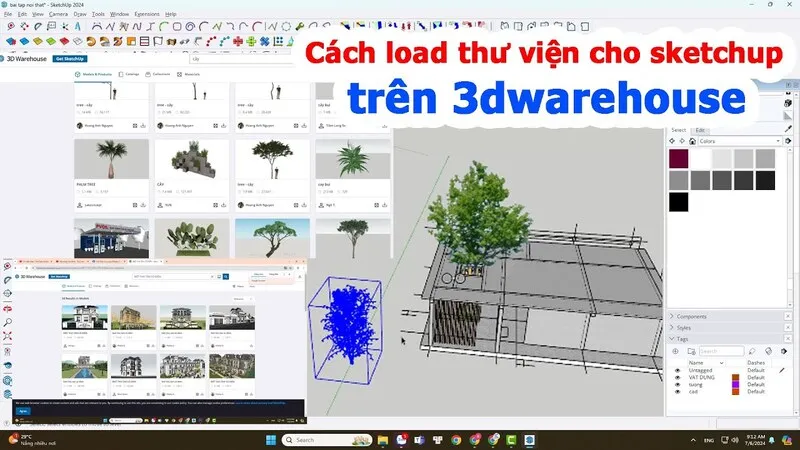Open the Chrome icon on the taskbar
The height and width of the screenshot is (450, 800).
point(456,440)
